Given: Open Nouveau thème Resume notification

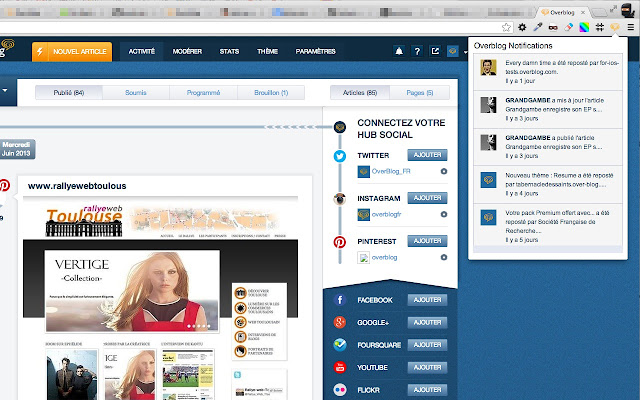Looking at the screenshot, I should (548, 184).
